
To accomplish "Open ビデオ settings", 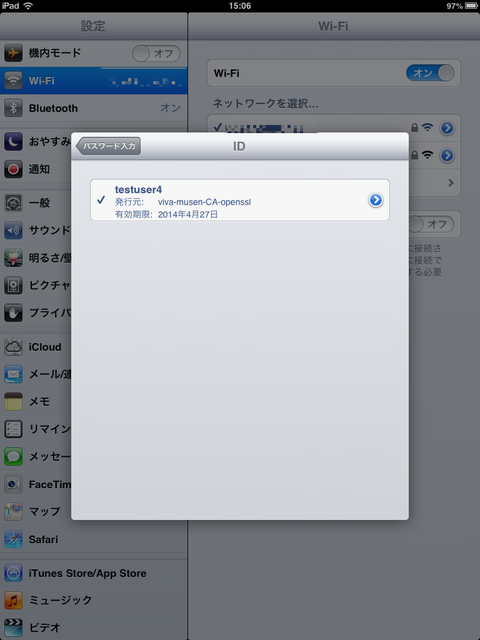I will tap(93, 627).
